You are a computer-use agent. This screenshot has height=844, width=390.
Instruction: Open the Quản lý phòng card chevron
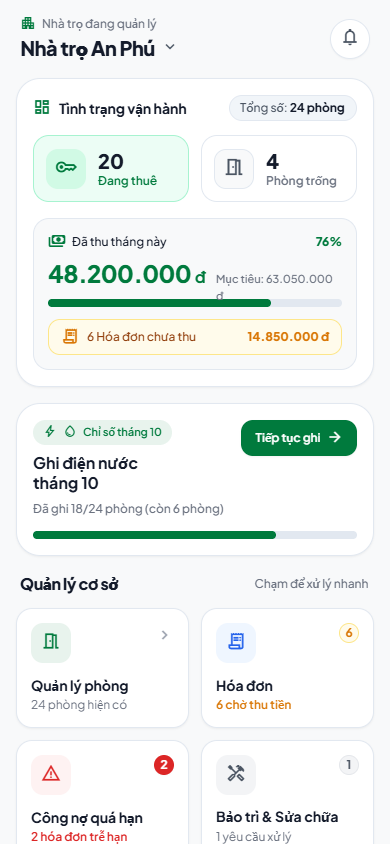tap(165, 635)
